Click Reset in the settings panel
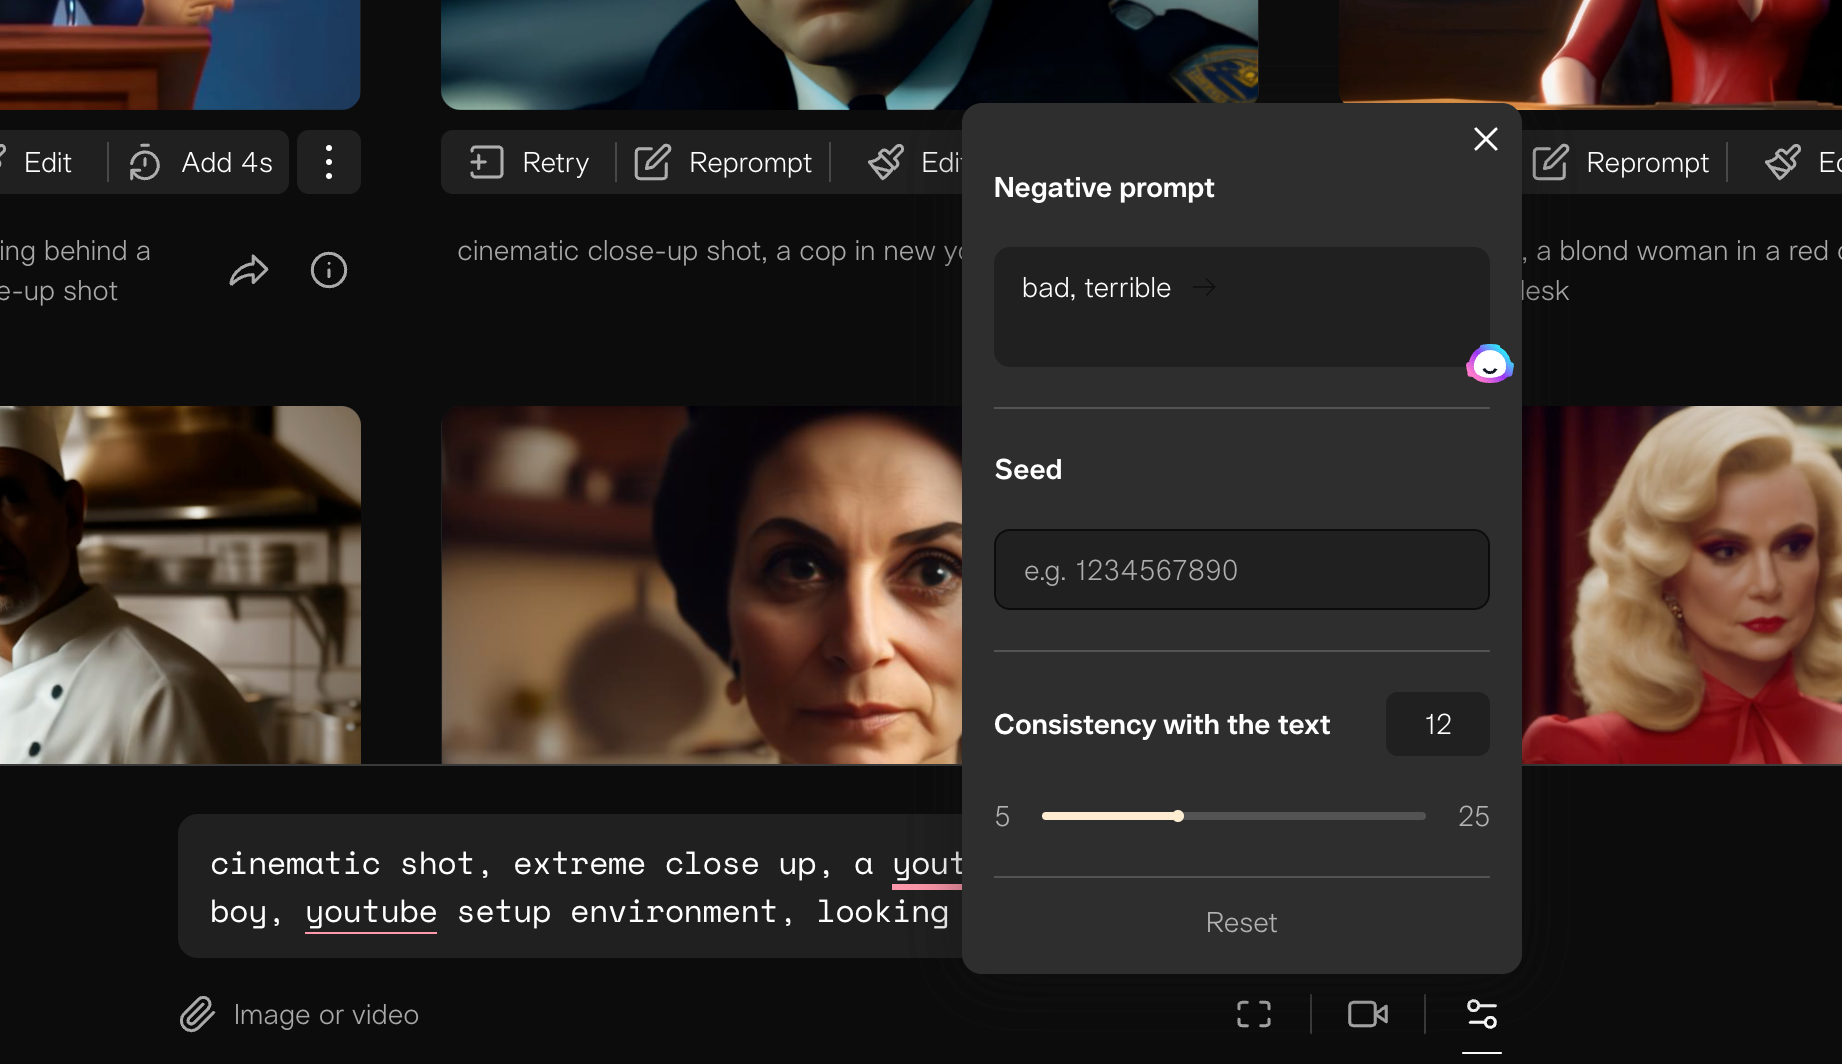Screen dimensions: 1842x1064 point(1241,922)
